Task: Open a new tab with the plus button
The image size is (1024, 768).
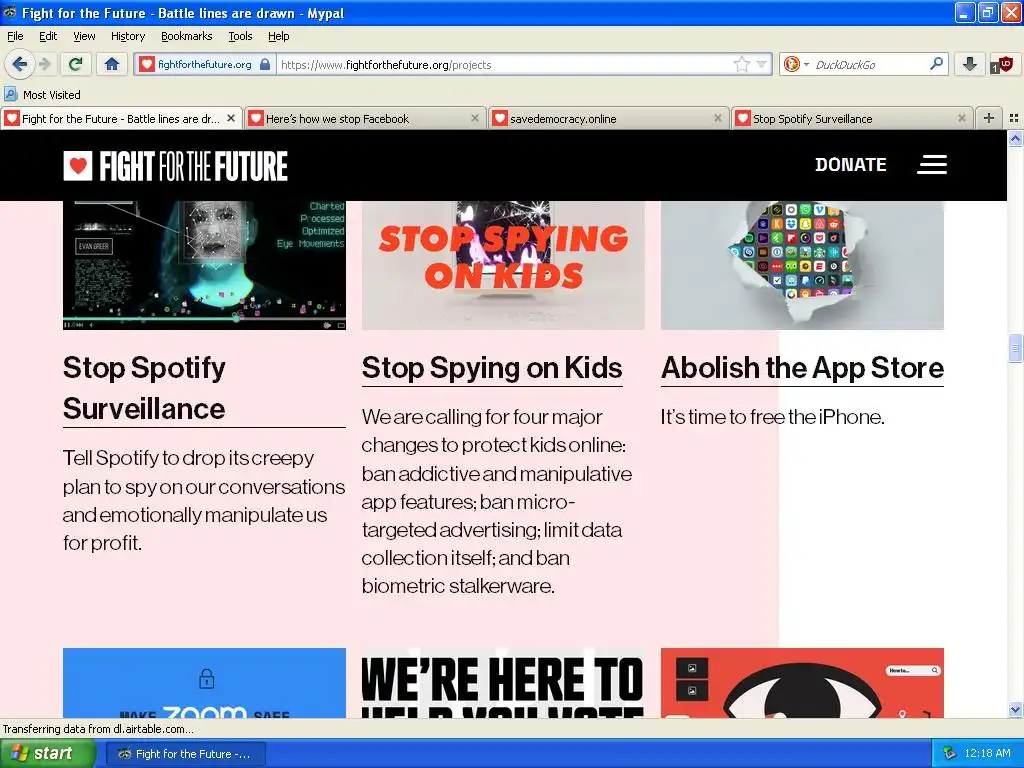Action: pos(989,118)
